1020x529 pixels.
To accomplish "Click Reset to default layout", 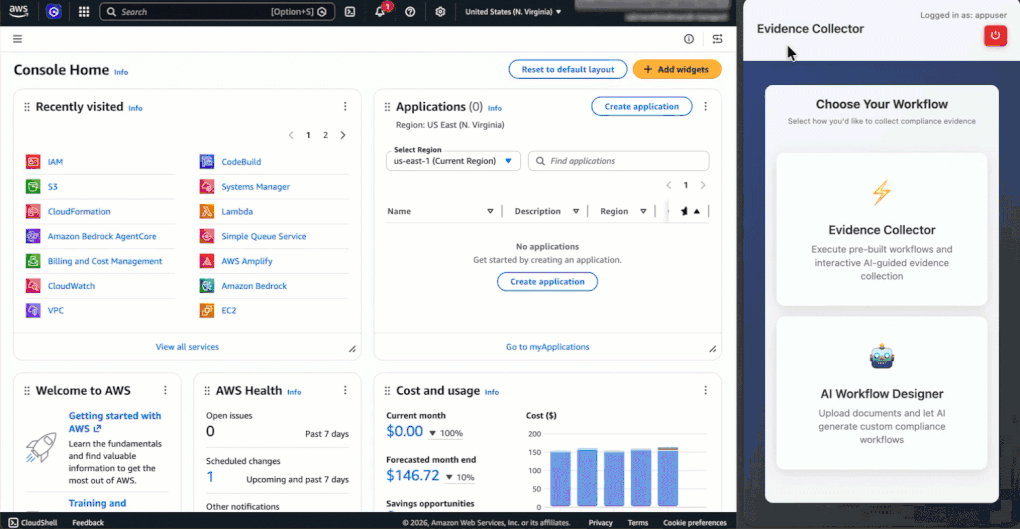I will coord(567,69).
